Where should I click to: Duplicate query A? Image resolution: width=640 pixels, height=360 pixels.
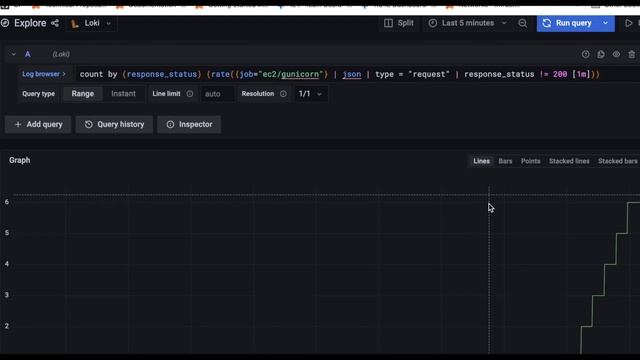pos(601,54)
